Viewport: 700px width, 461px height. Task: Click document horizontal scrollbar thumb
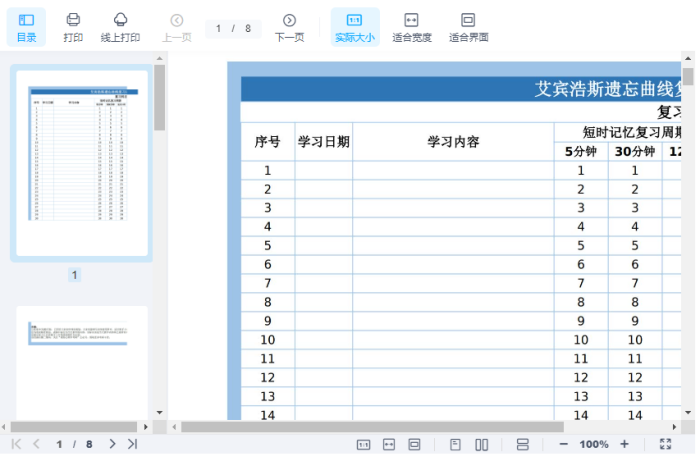(x=372, y=428)
